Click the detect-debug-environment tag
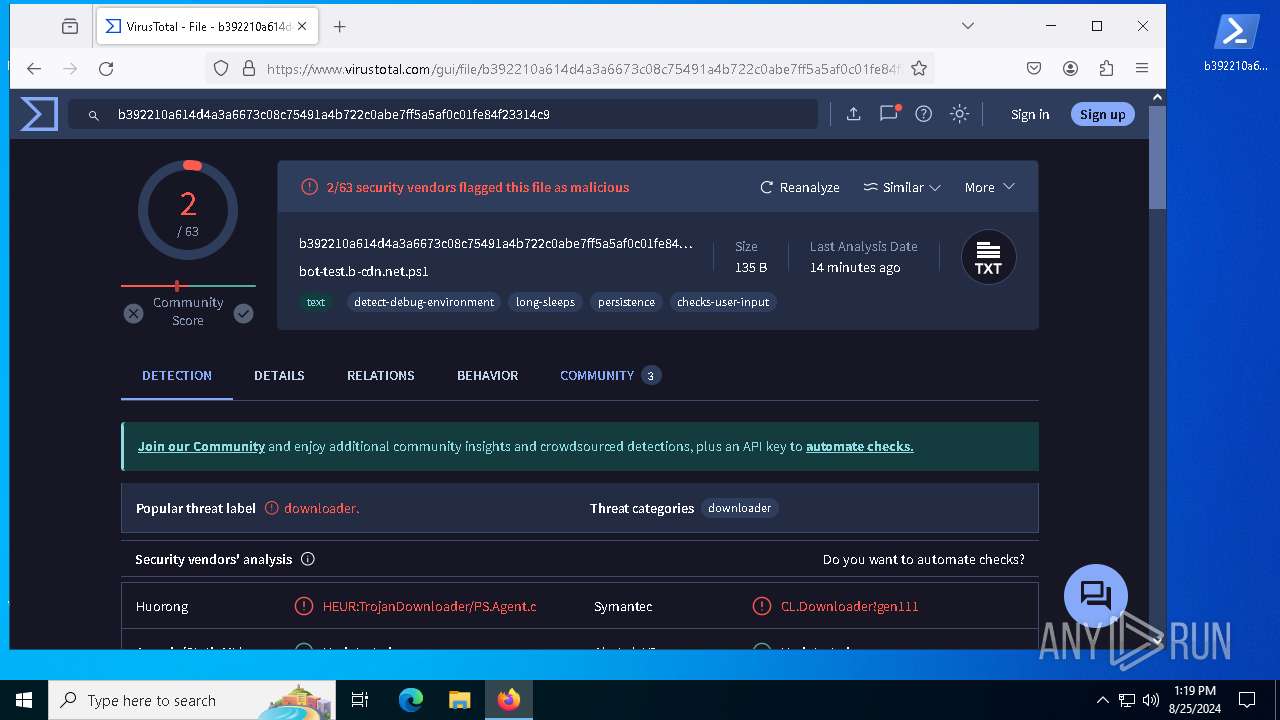1280x720 pixels. (x=424, y=302)
